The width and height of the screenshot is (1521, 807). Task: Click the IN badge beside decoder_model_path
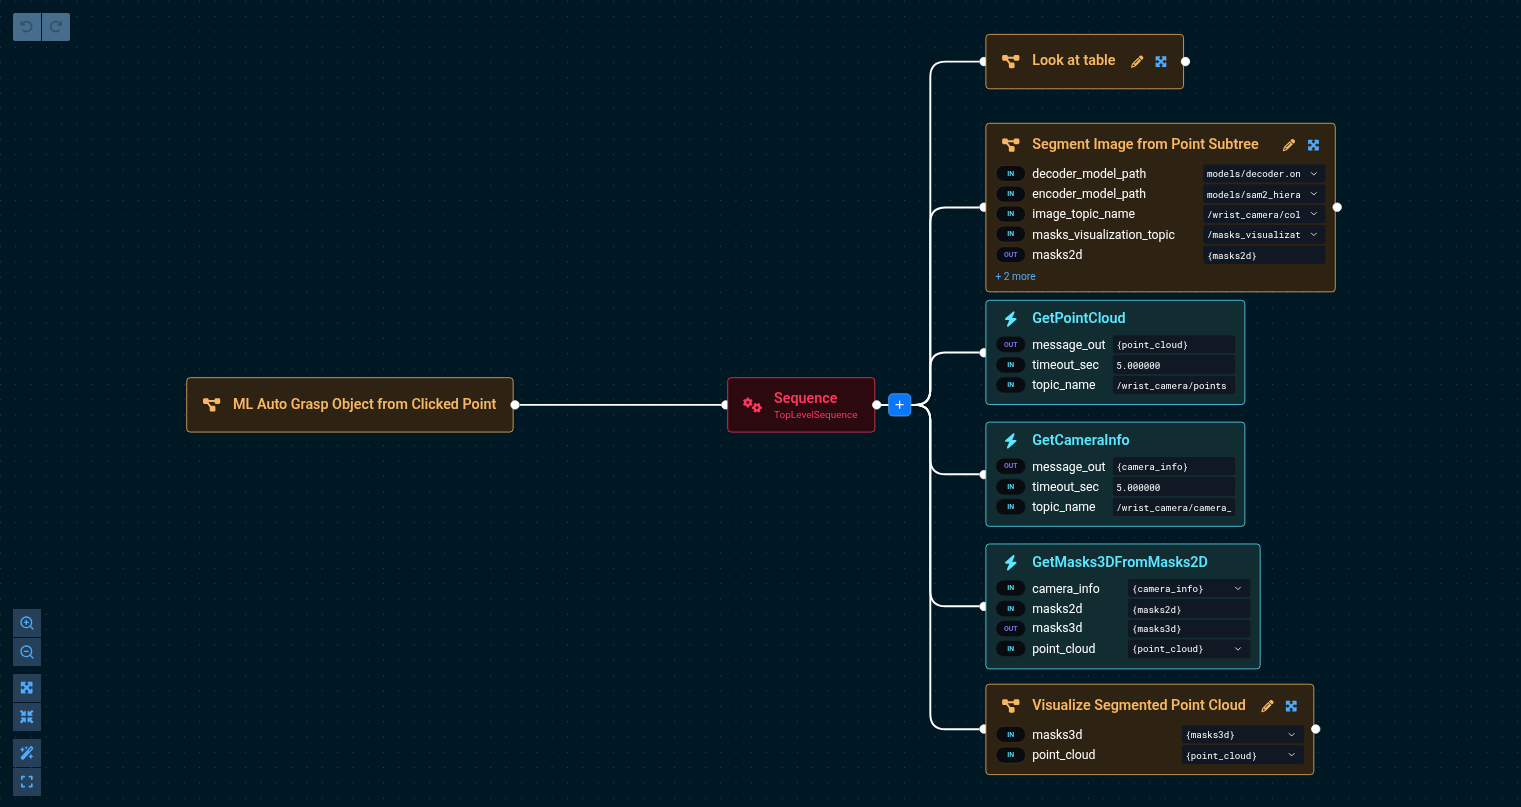tap(1010, 174)
